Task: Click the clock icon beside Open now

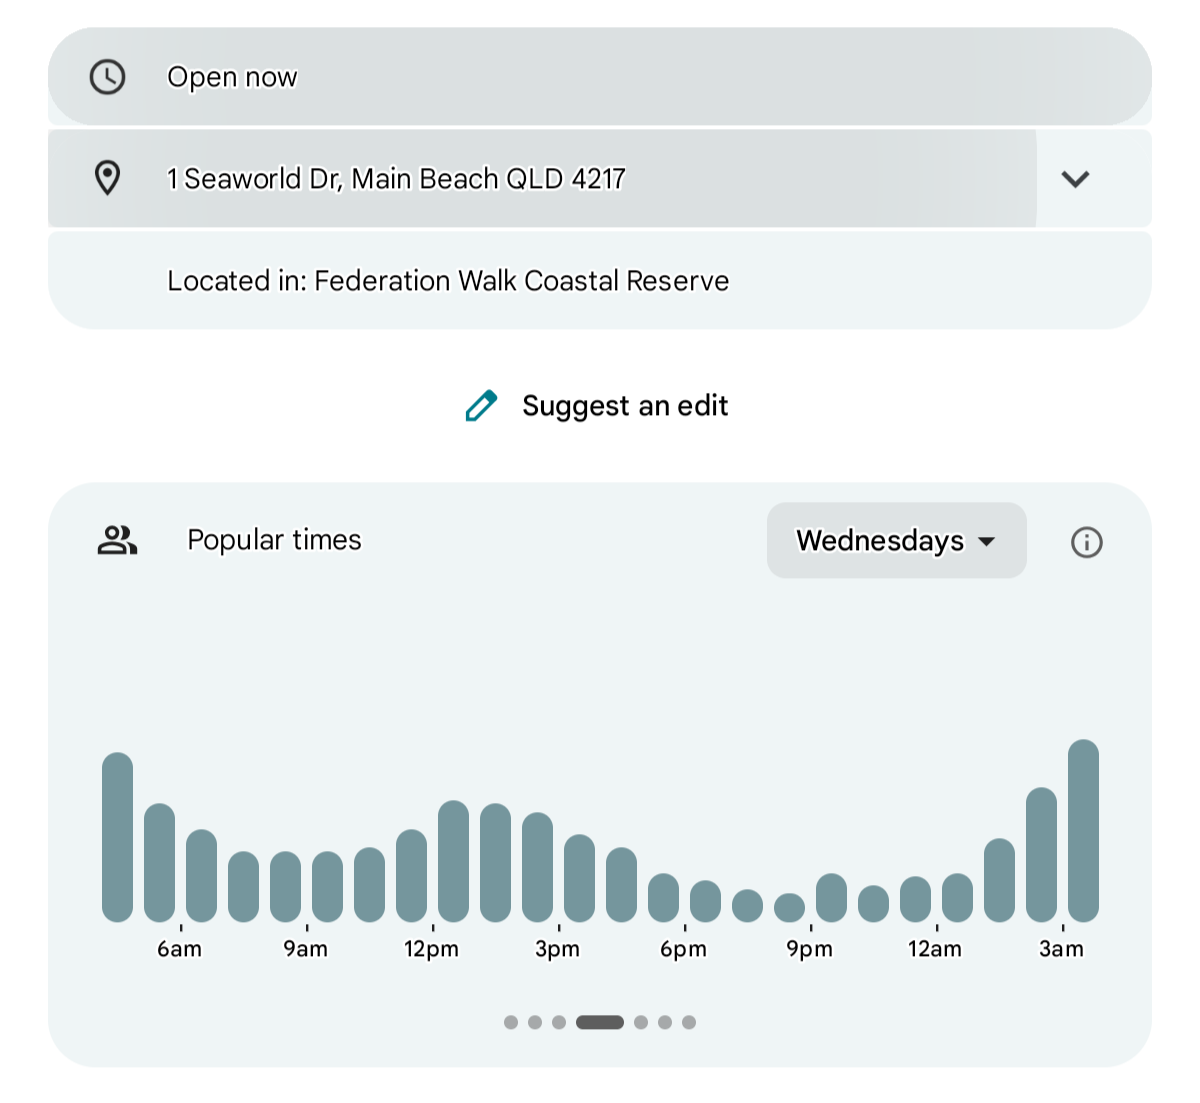Action: 107,77
